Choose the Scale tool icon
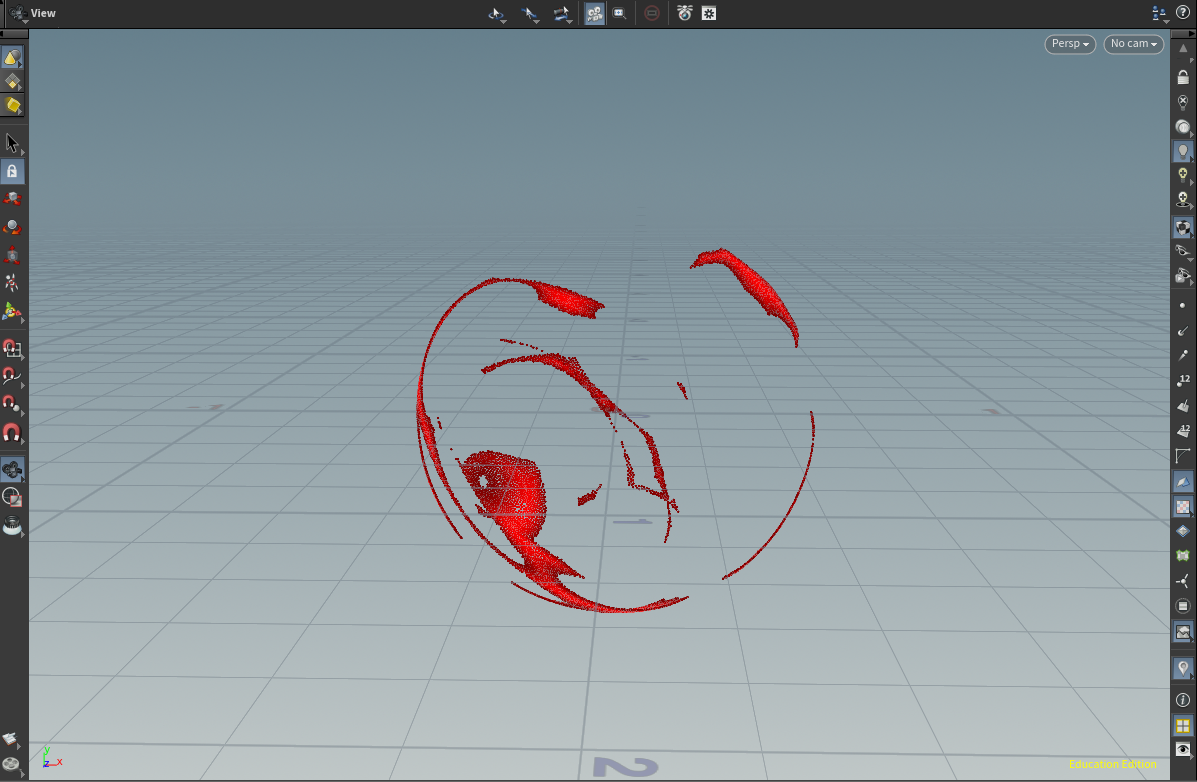Viewport: 1197px width, 782px height. pyautogui.click(x=12, y=254)
